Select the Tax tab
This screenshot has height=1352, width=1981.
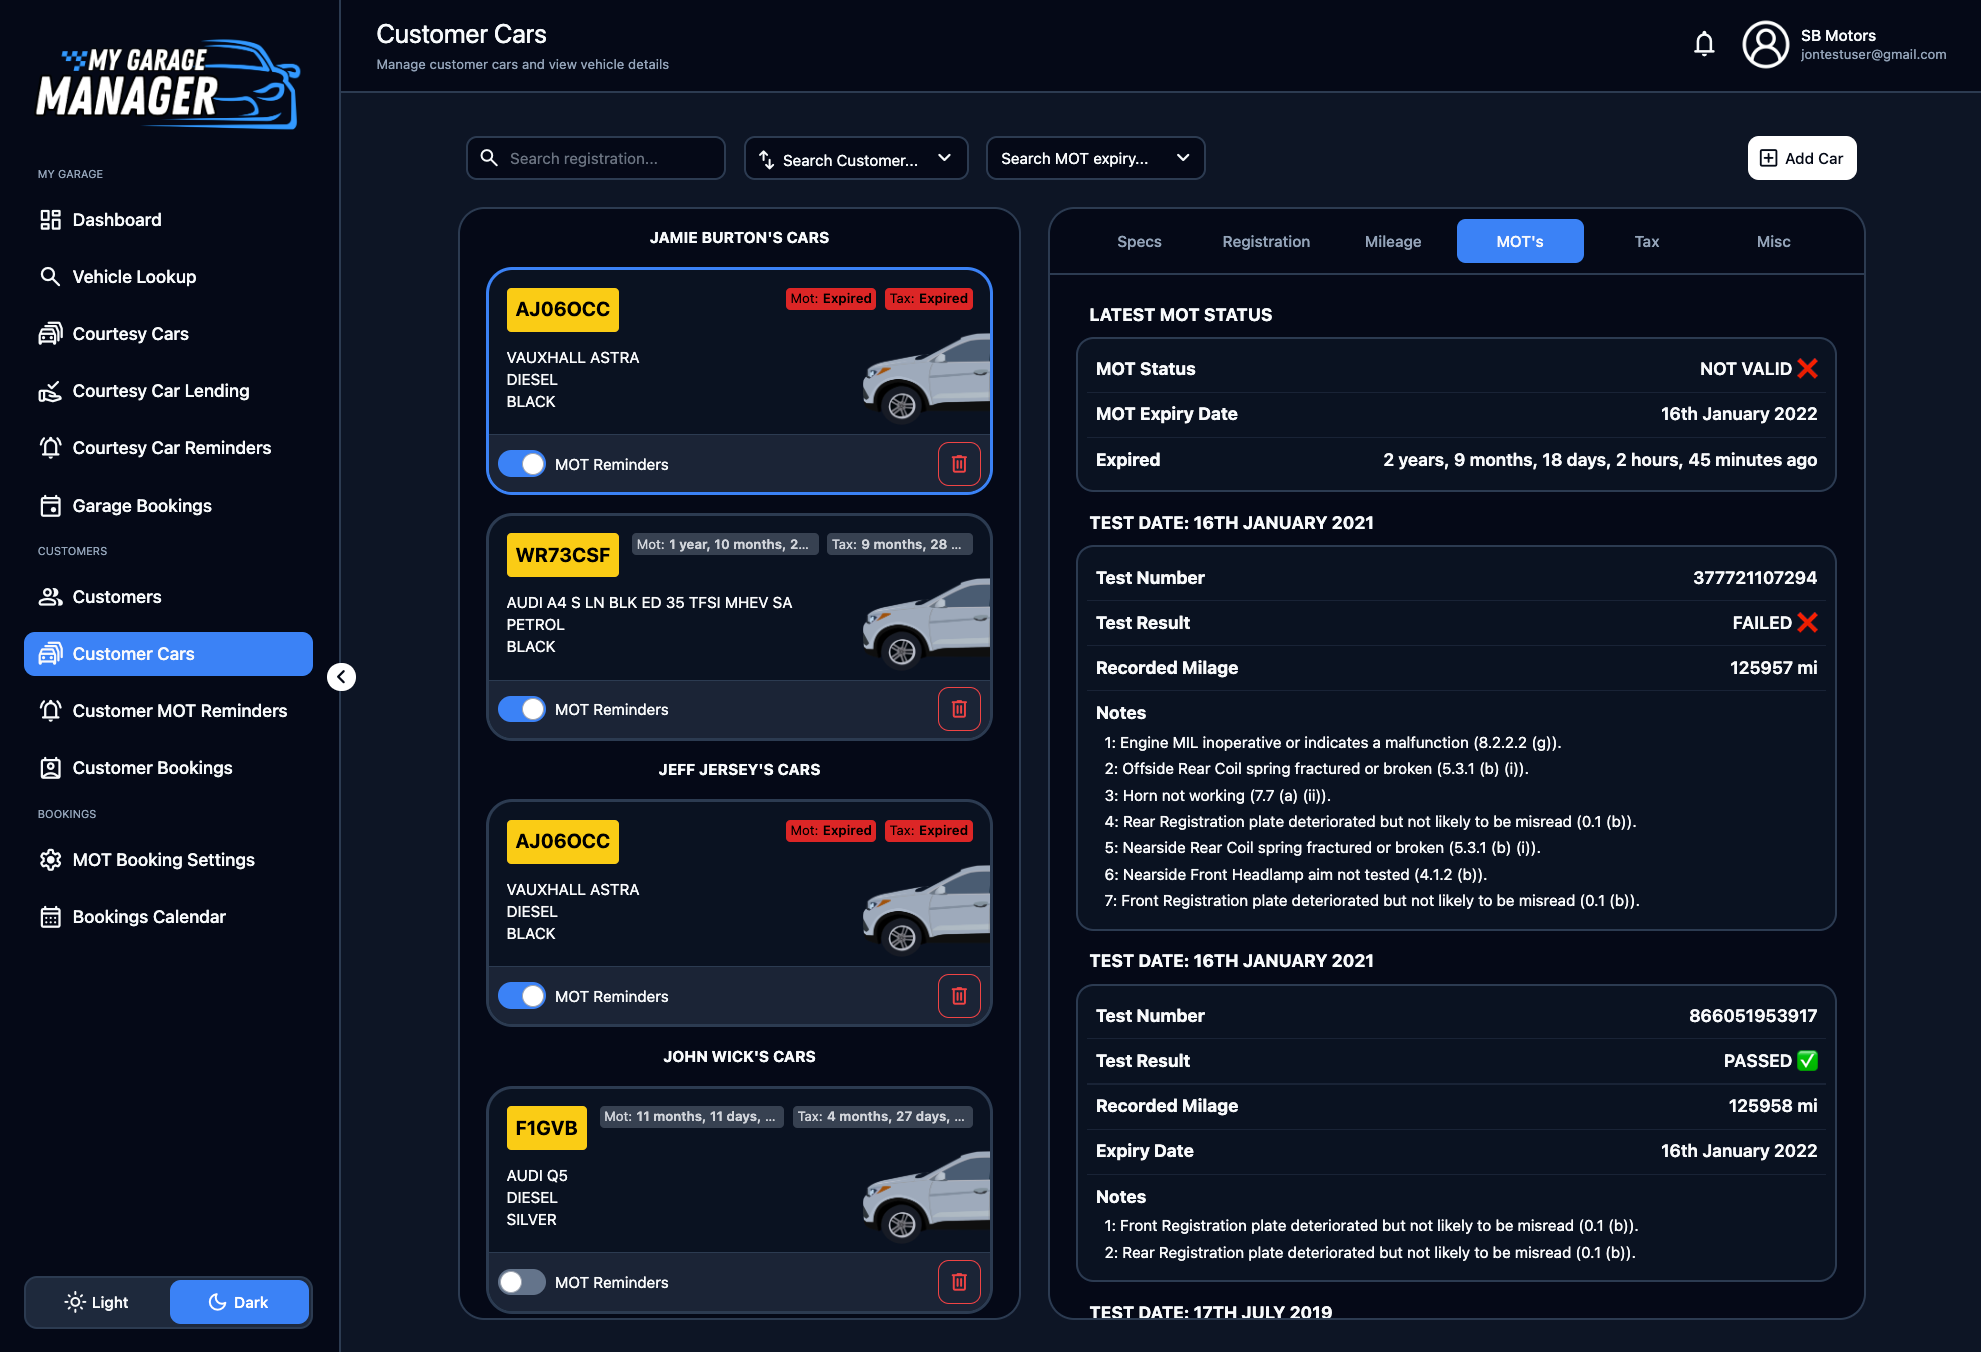1646,242
